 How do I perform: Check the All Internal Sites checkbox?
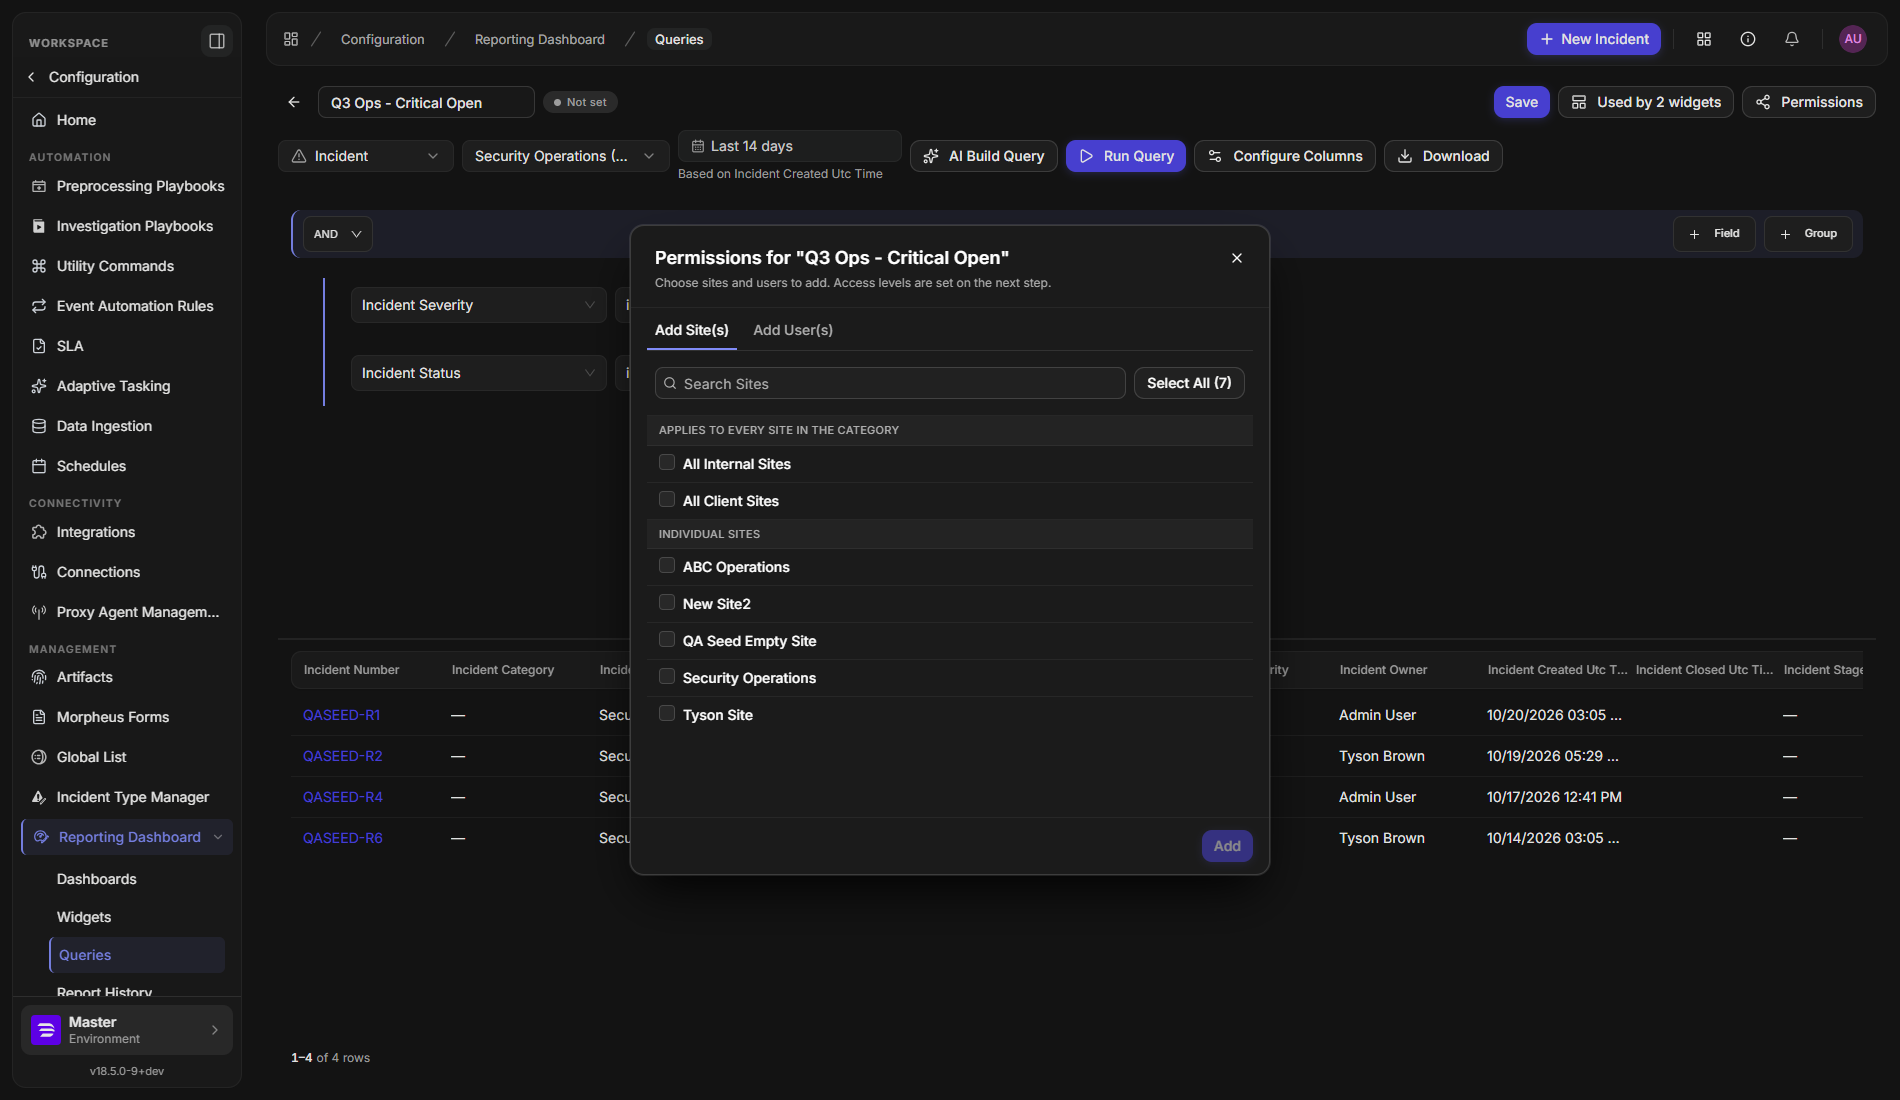667,463
